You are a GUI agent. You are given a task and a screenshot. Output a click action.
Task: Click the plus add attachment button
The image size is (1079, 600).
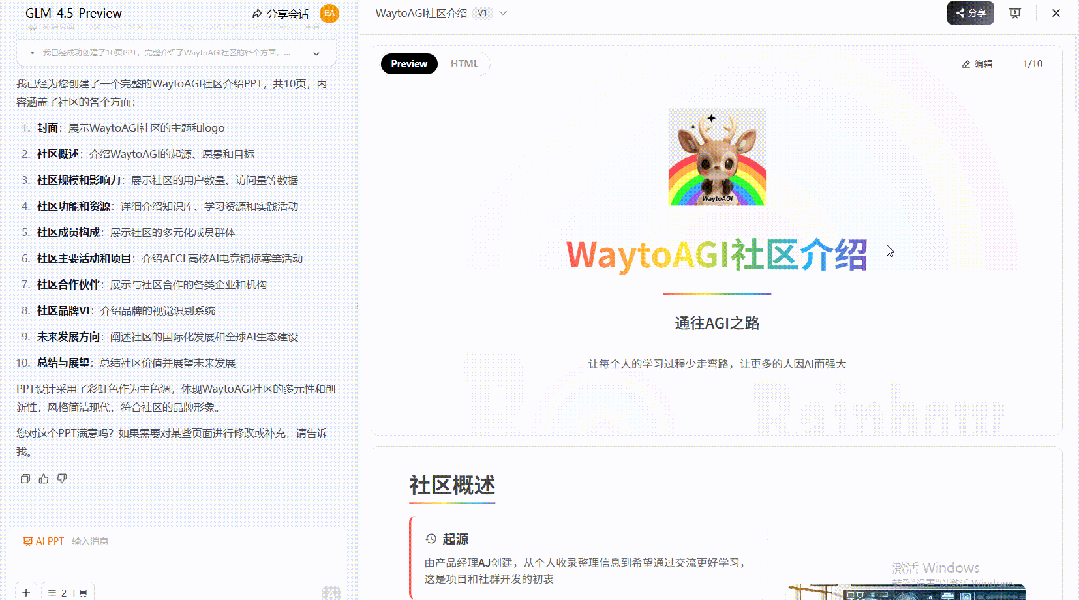pyautogui.click(x=26, y=592)
